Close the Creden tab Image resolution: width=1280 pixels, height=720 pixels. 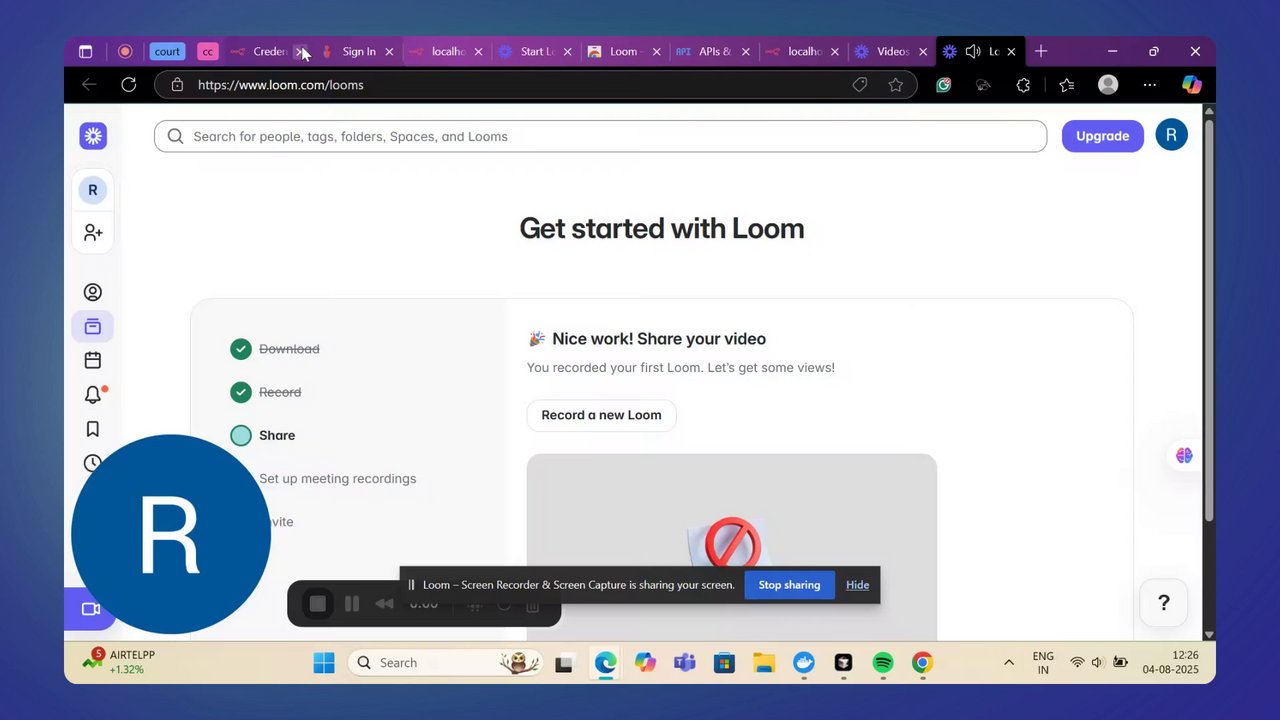click(300, 51)
